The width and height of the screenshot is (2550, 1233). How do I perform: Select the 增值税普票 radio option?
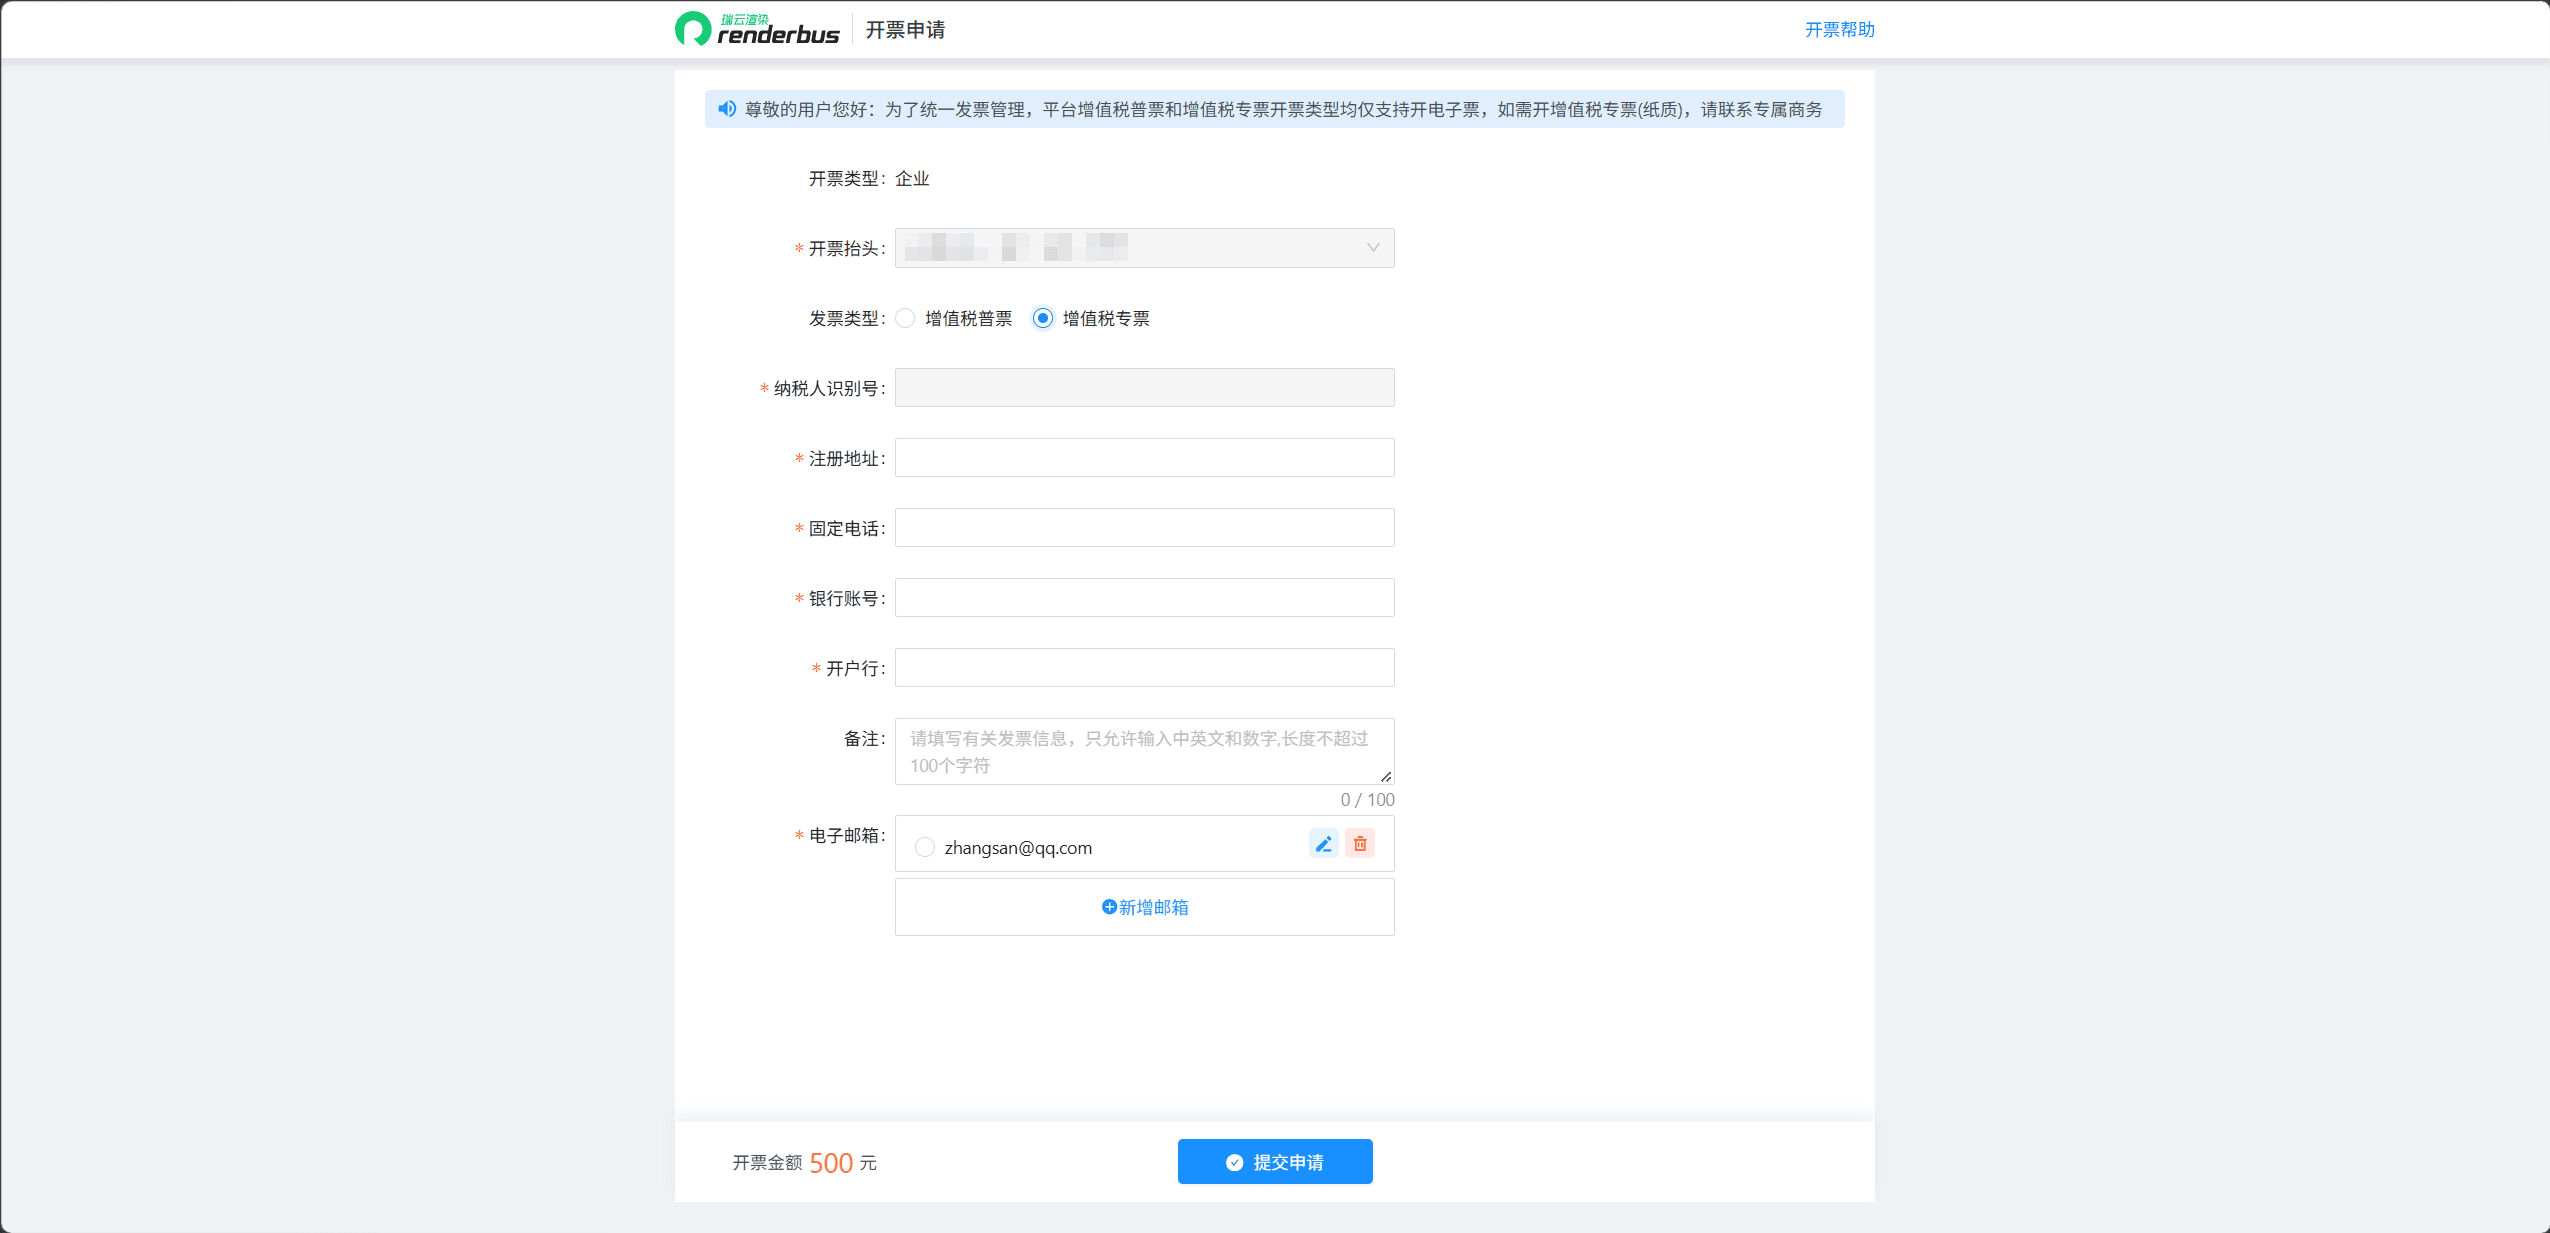tap(905, 318)
